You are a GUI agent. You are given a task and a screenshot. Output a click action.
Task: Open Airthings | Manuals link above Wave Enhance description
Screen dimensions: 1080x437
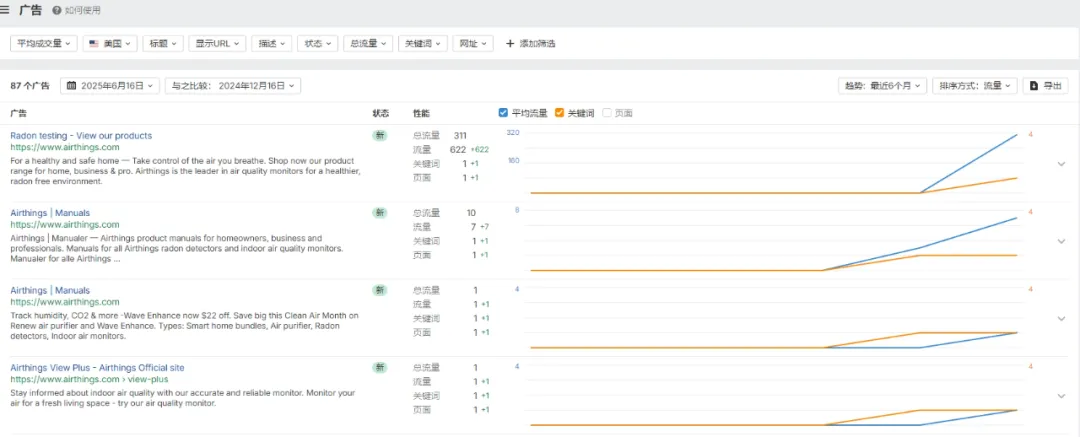[x=50, y=290]
